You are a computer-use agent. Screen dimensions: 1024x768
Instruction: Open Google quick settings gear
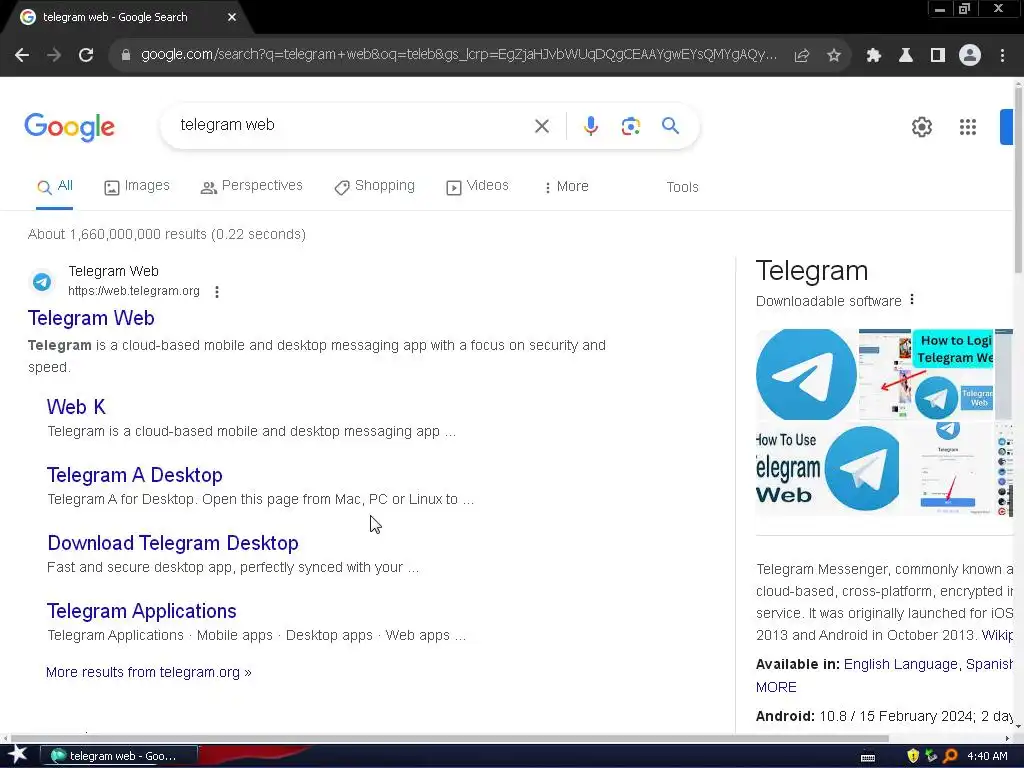[922, 127]
